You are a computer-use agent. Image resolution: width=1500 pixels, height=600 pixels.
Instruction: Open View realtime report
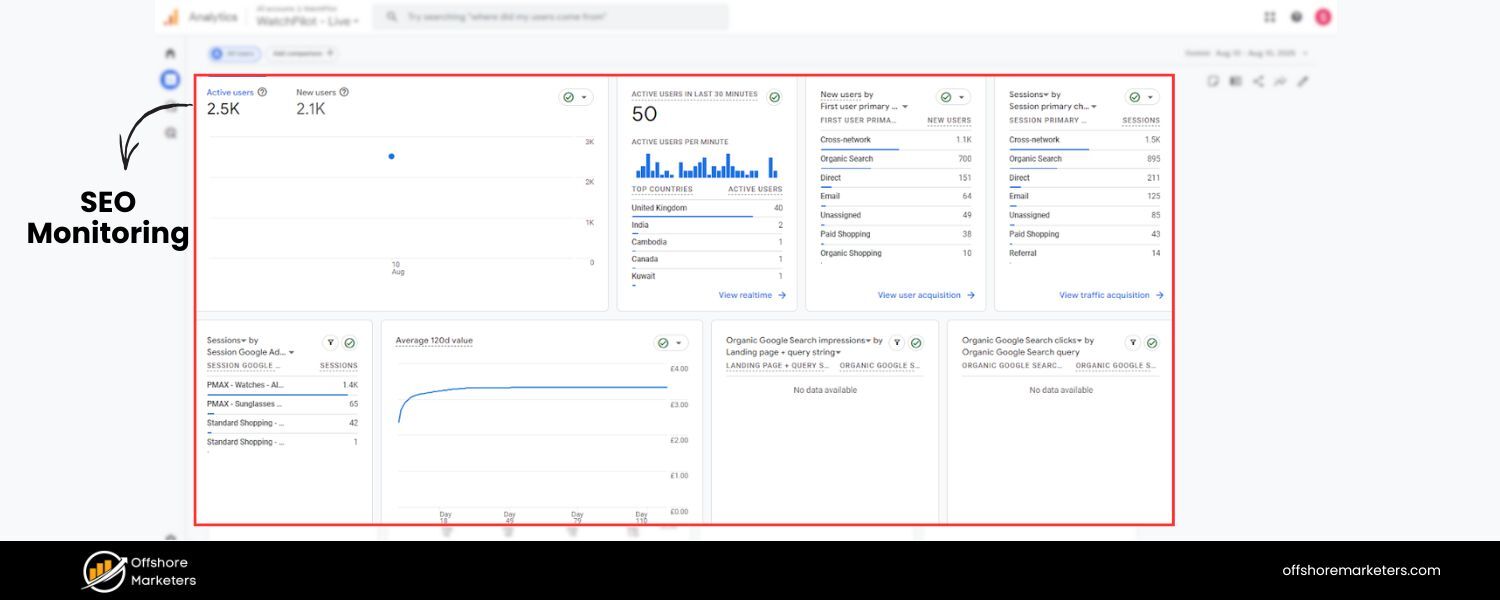[x=750, y=295]
